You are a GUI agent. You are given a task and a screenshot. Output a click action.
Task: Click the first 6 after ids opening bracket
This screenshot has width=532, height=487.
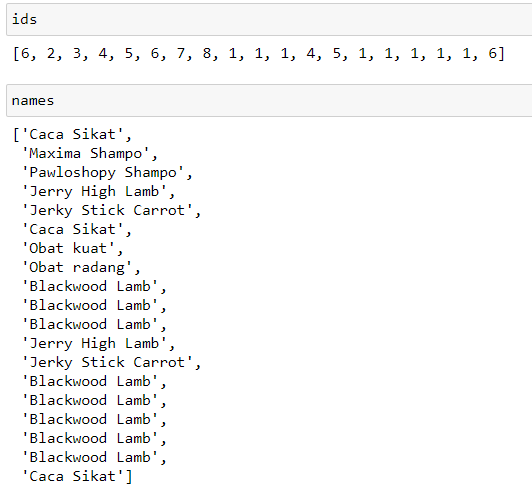pyautogui.click(x=25, y=54)
